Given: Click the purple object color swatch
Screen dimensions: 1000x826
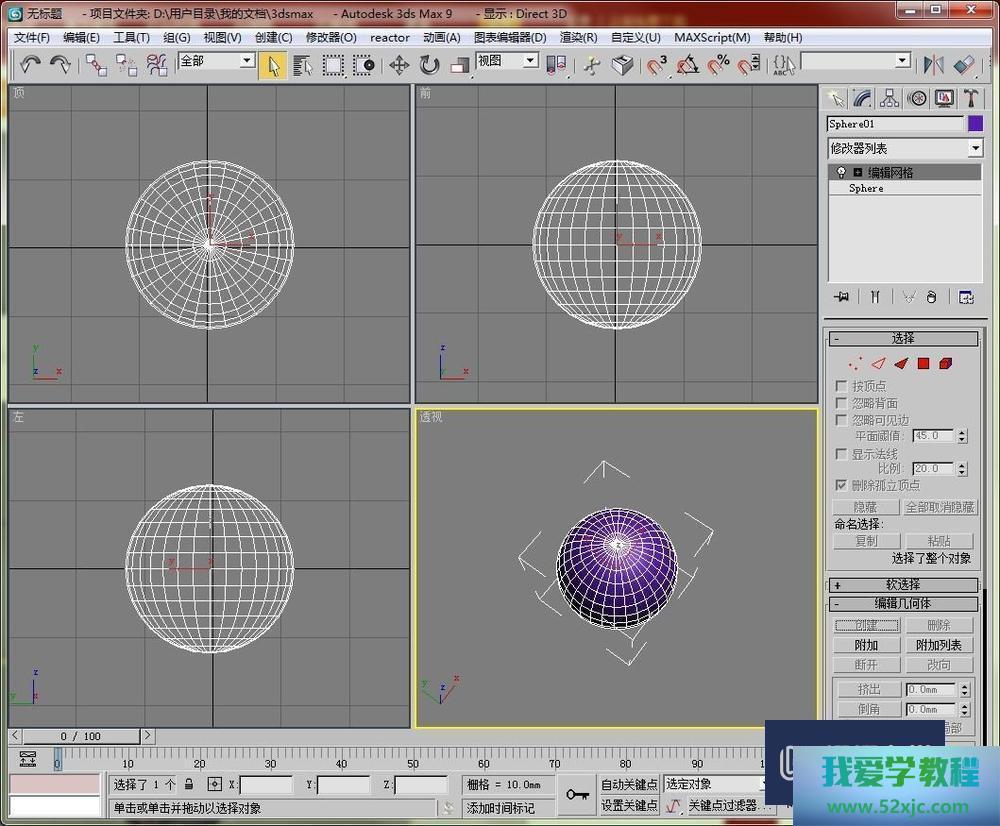Looking at the screenshot, I should [x=975, y=124].
